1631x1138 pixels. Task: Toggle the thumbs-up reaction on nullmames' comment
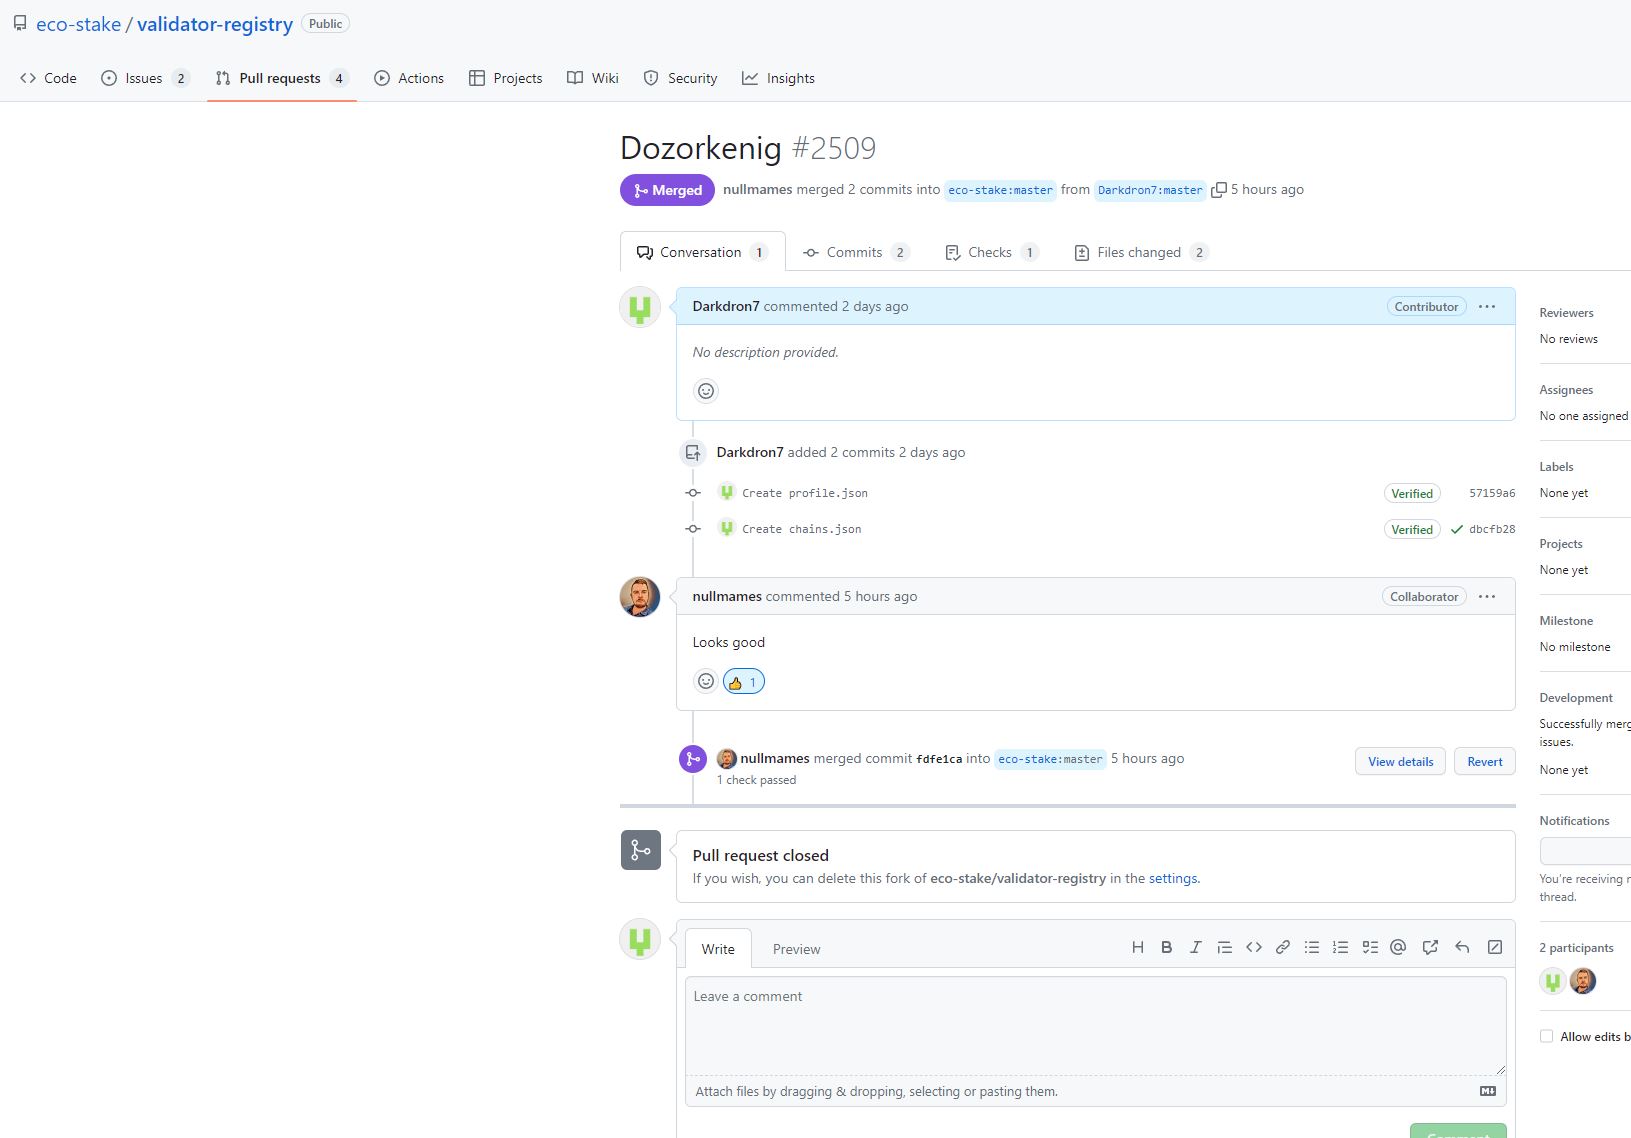(743, 681)
